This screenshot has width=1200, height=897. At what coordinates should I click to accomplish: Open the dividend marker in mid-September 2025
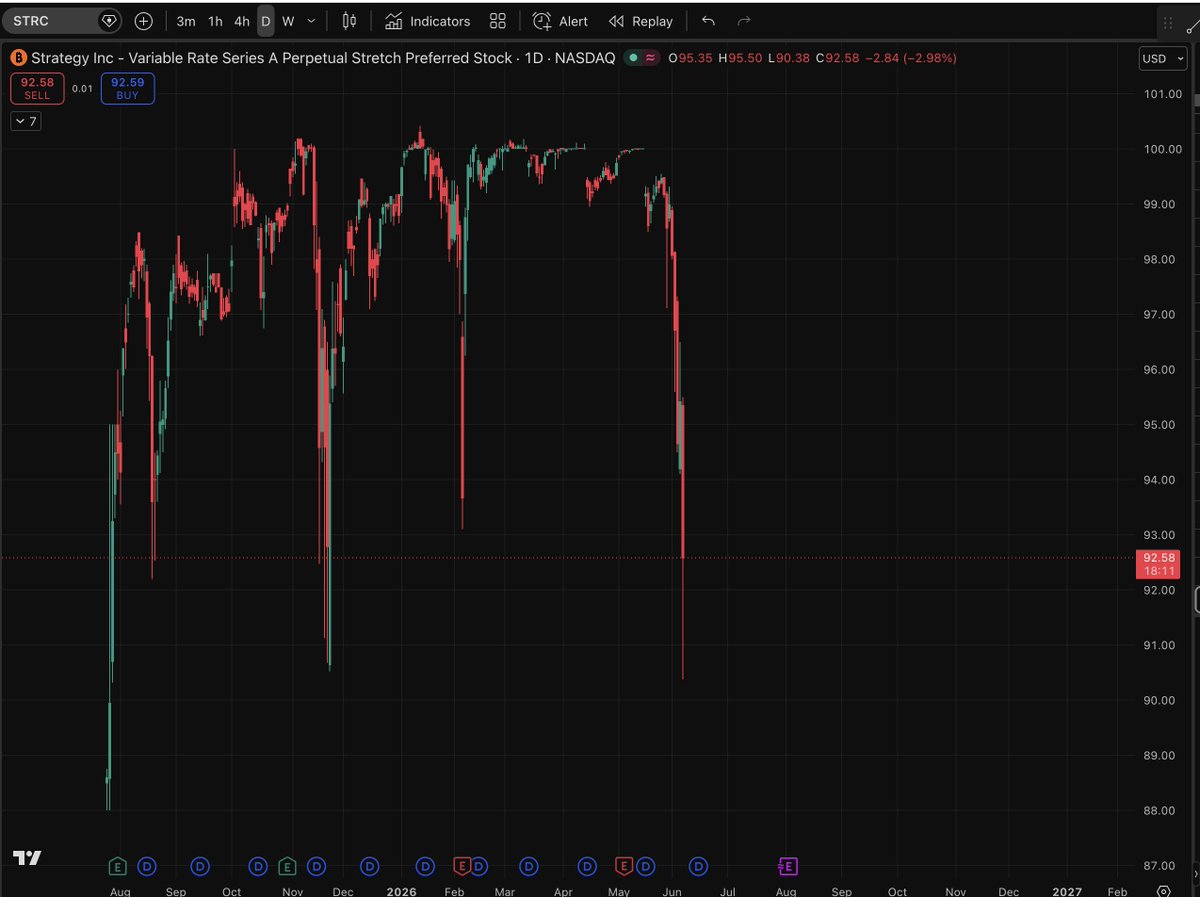(x=200, y=865)
